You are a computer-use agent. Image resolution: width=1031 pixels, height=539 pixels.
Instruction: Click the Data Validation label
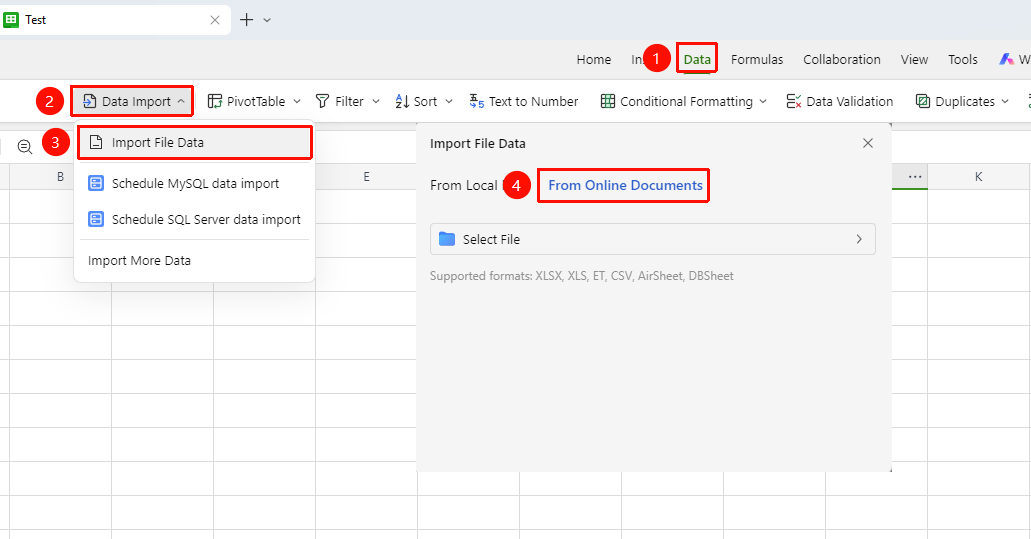(x=850, y=101)
